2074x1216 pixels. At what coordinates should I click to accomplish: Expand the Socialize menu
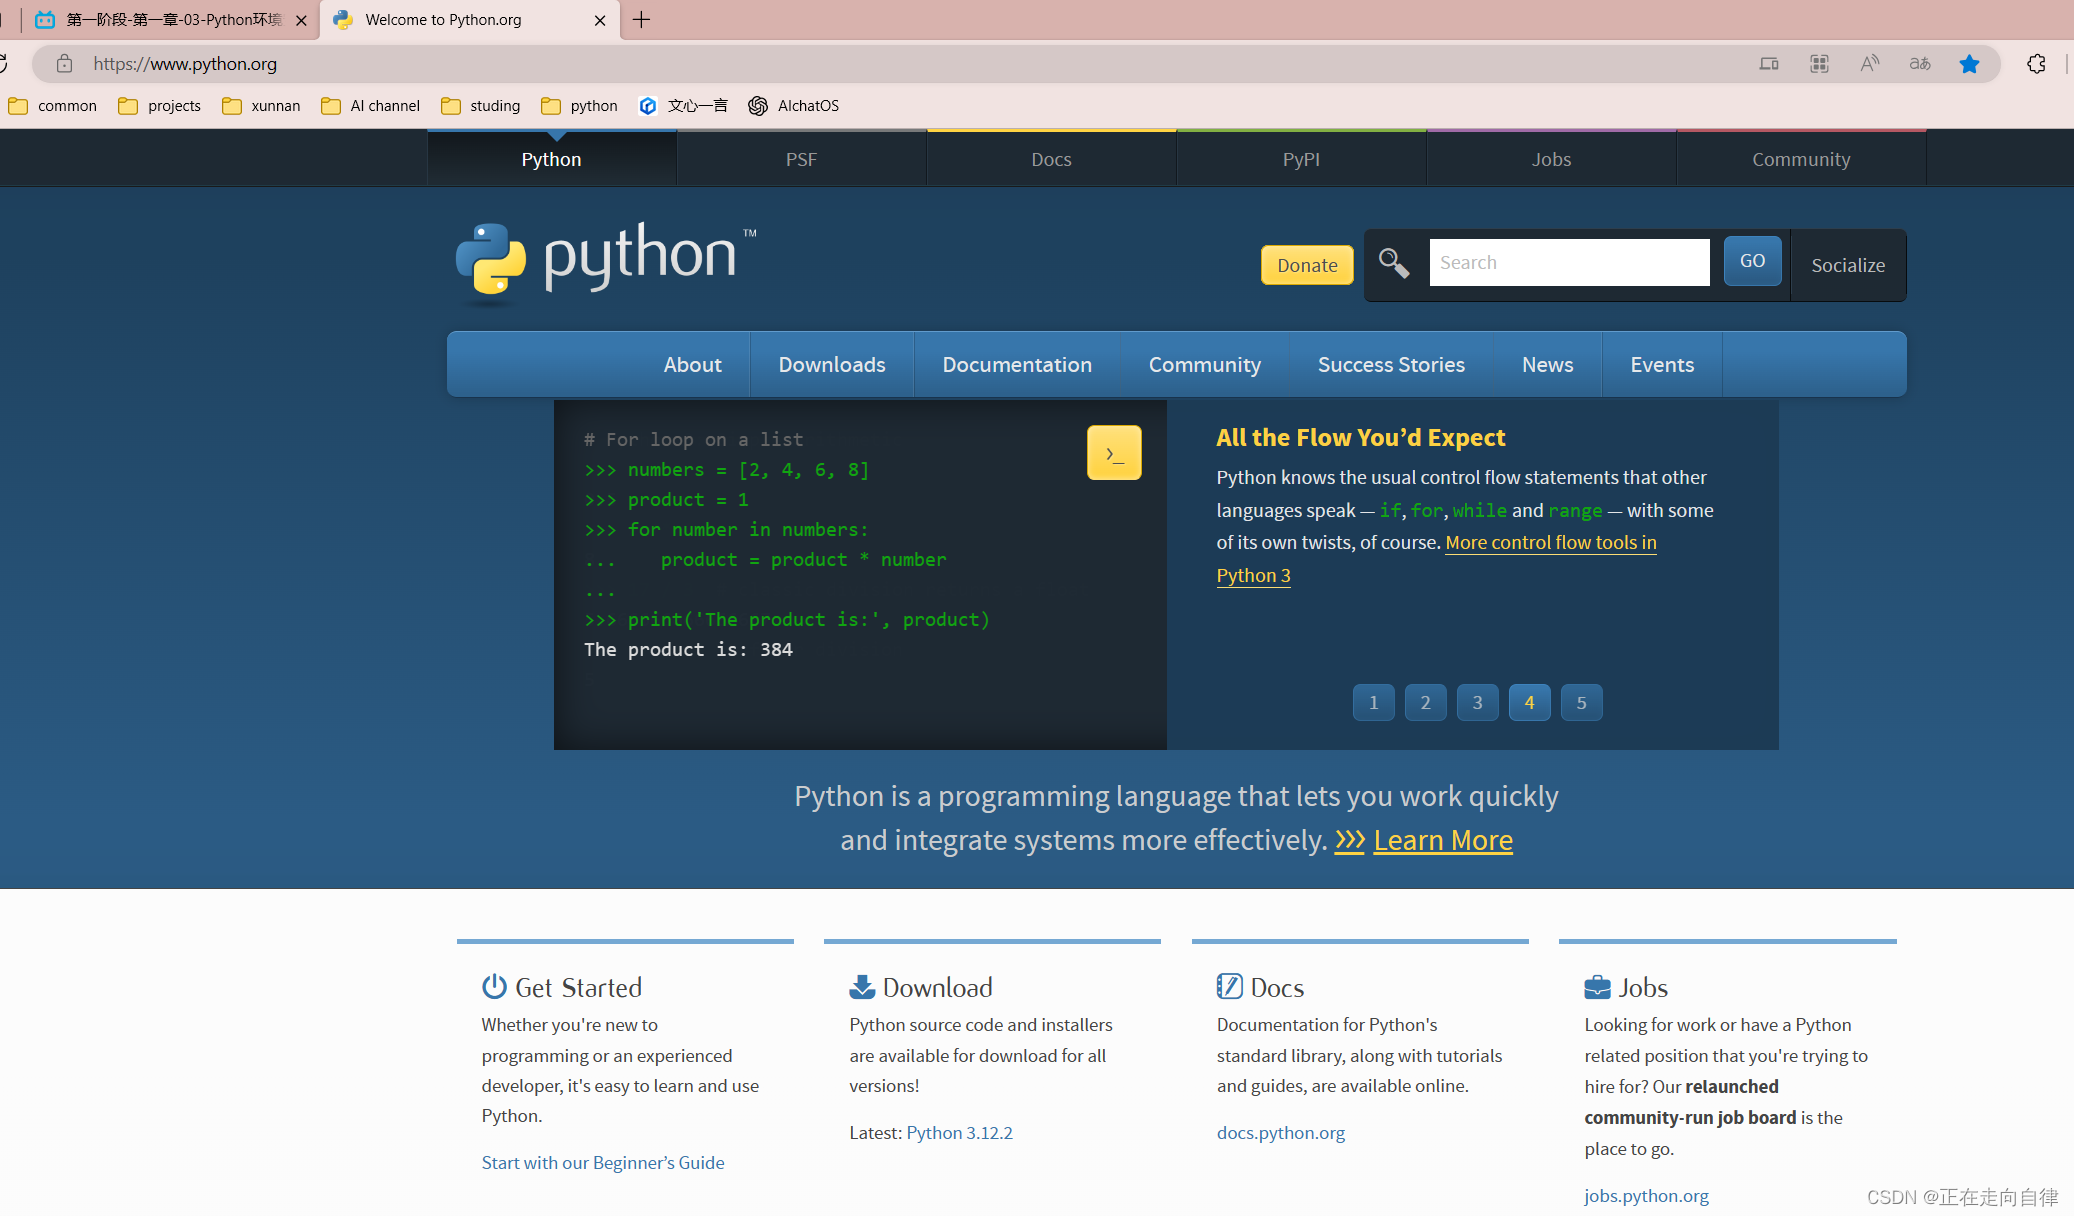coord(1847,265)
